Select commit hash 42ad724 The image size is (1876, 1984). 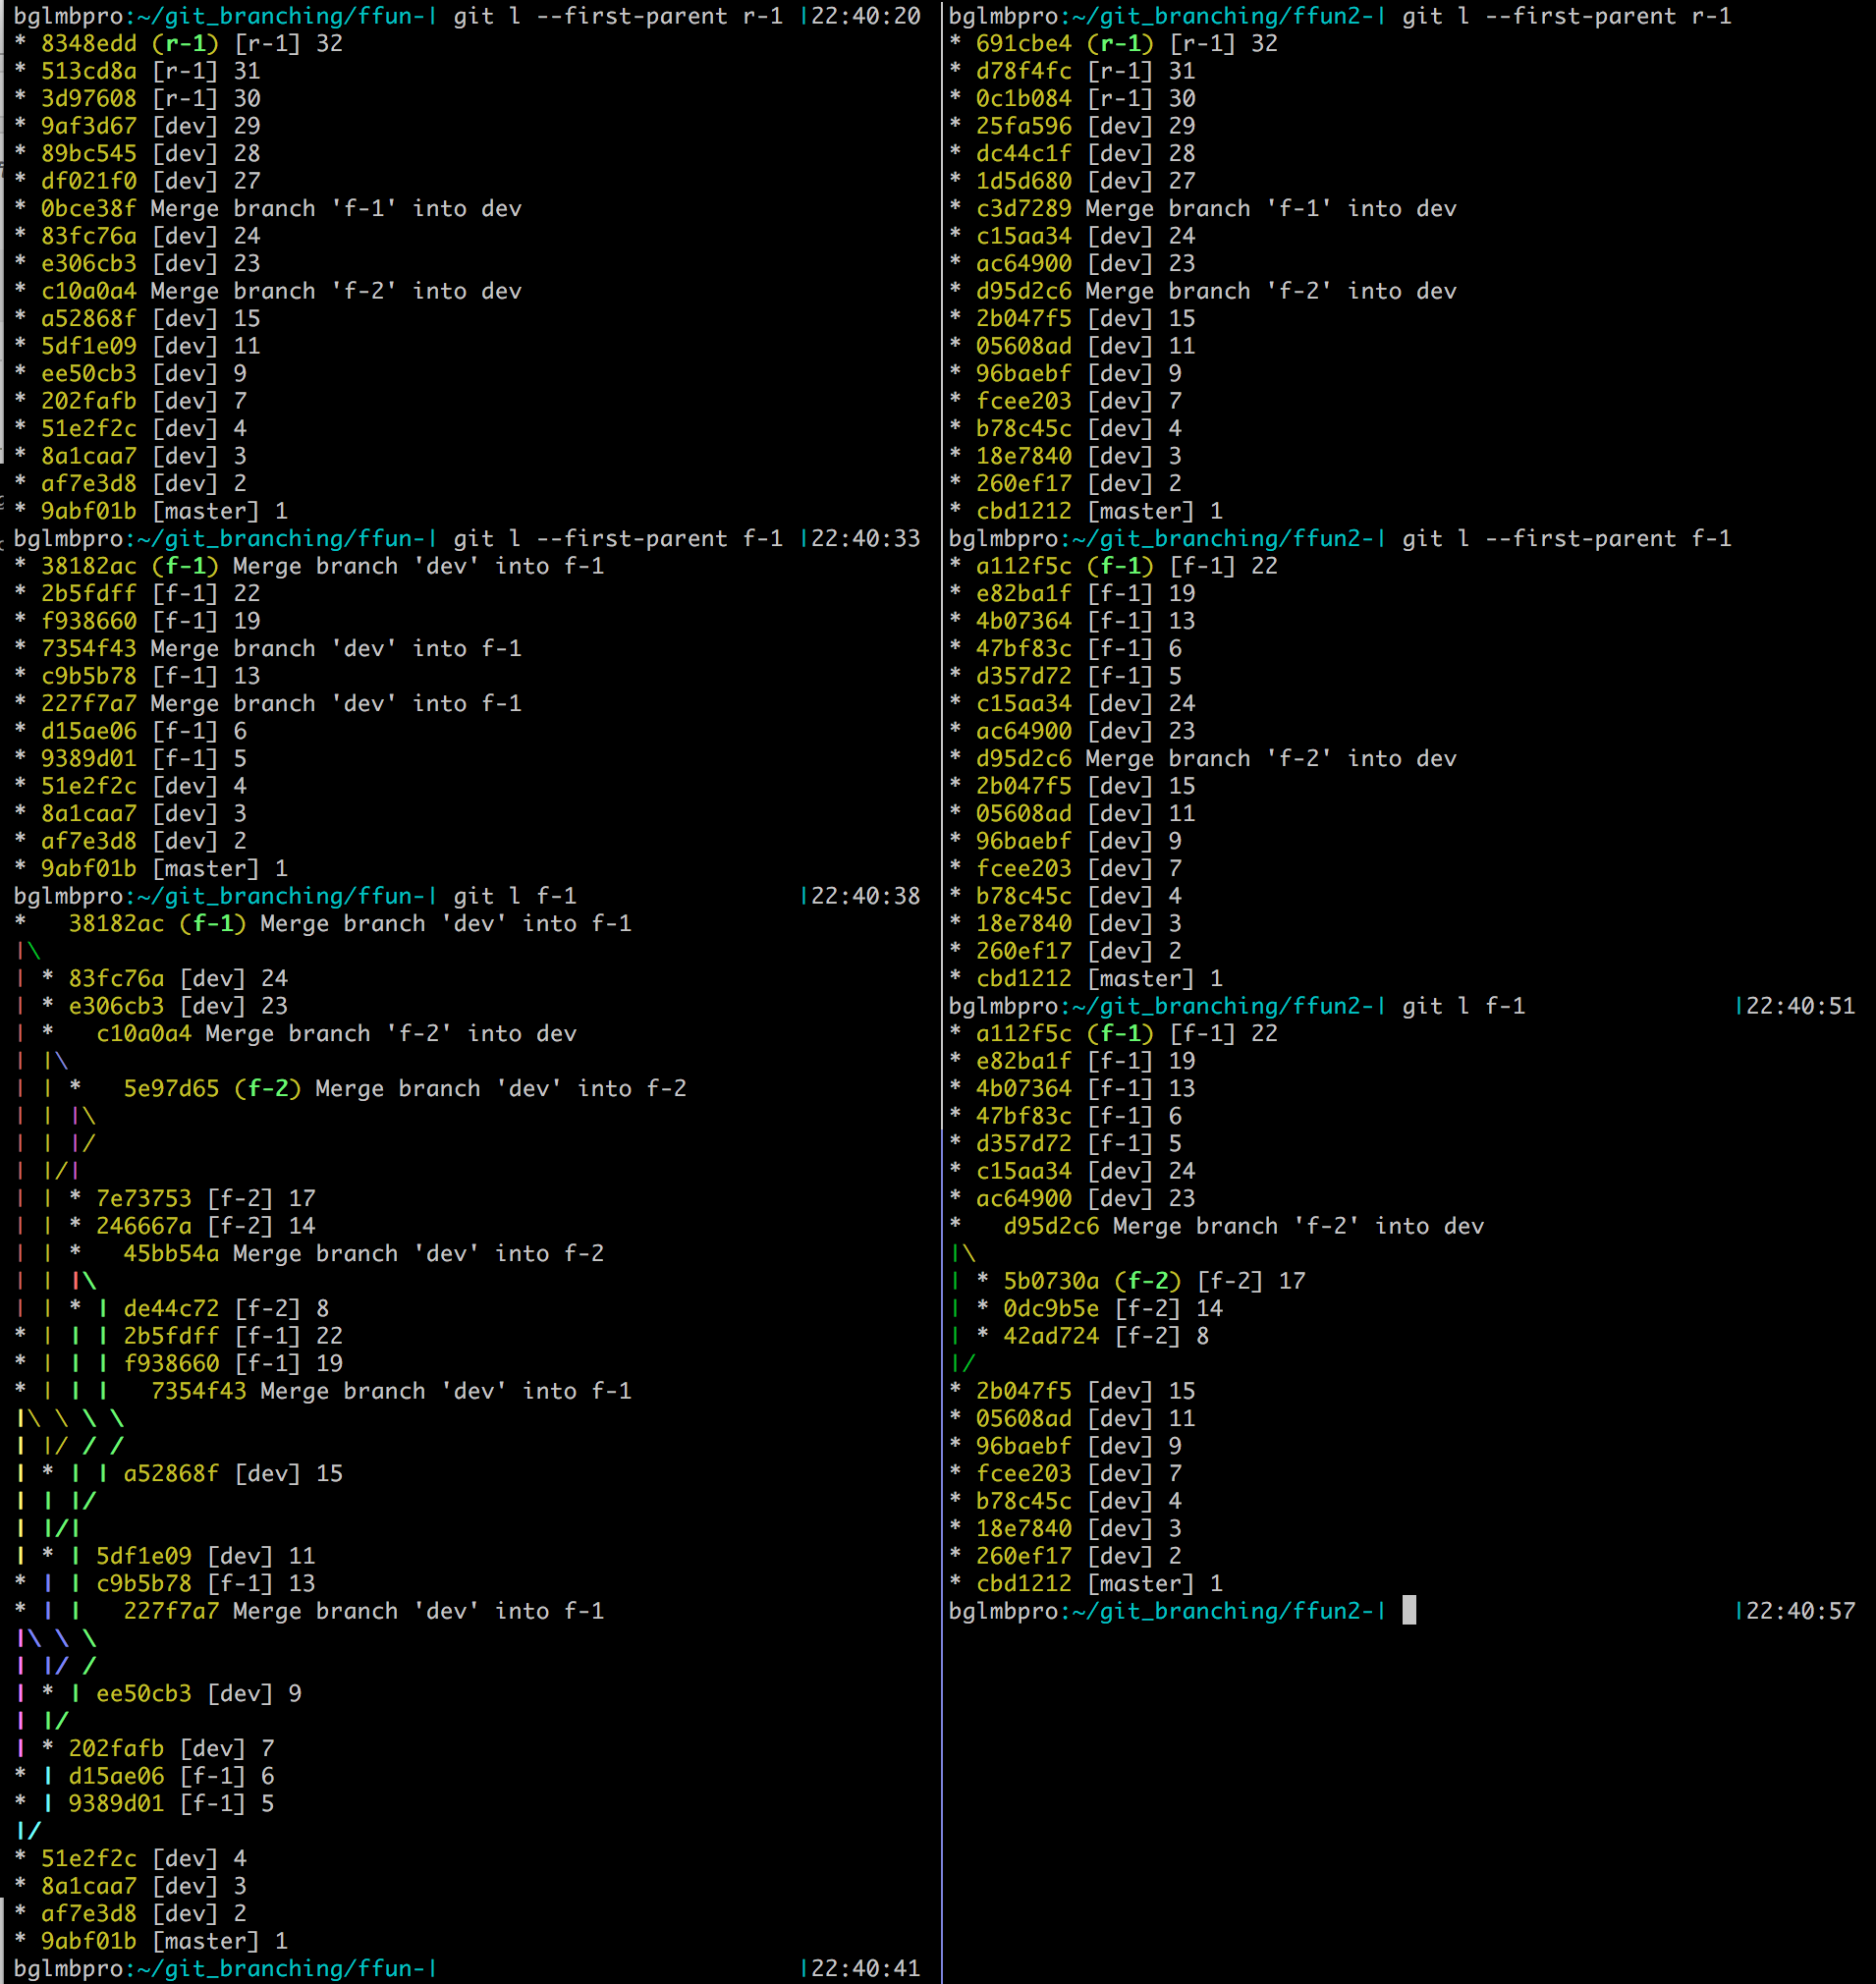(x=1051, y=1336)
